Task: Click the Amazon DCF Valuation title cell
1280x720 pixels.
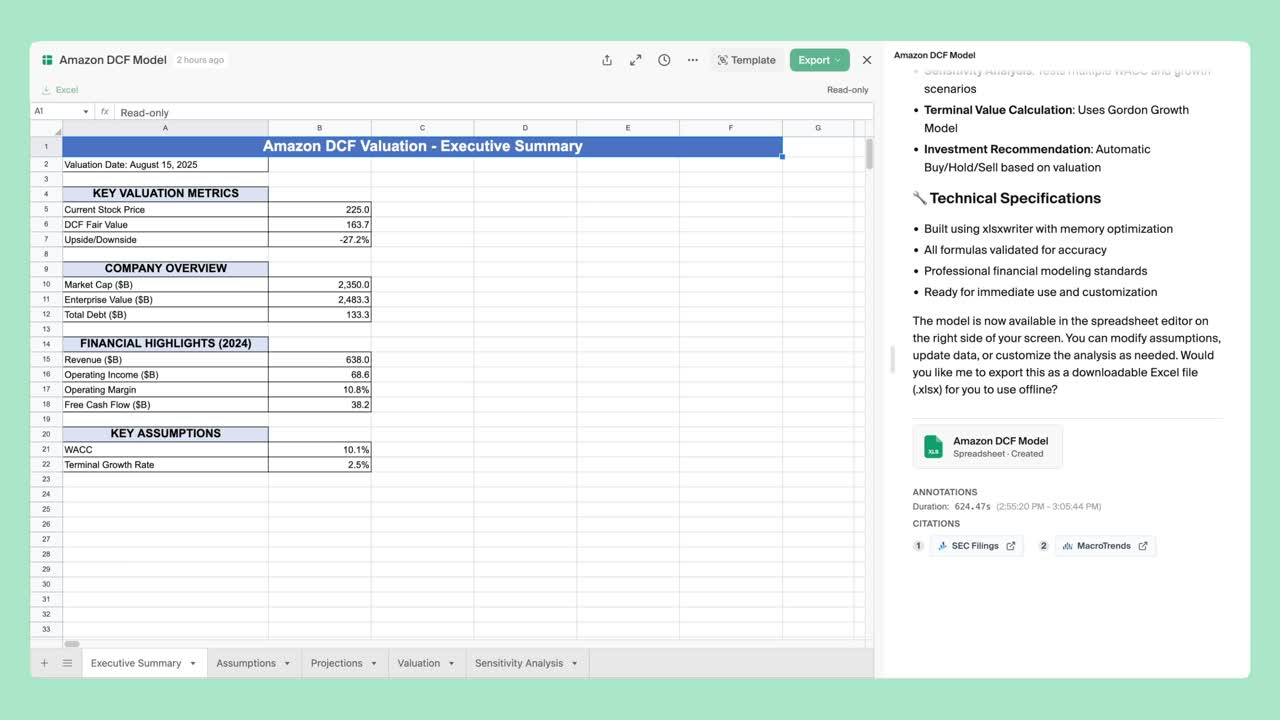Action: pyautogui.click(x=422, y=146)
